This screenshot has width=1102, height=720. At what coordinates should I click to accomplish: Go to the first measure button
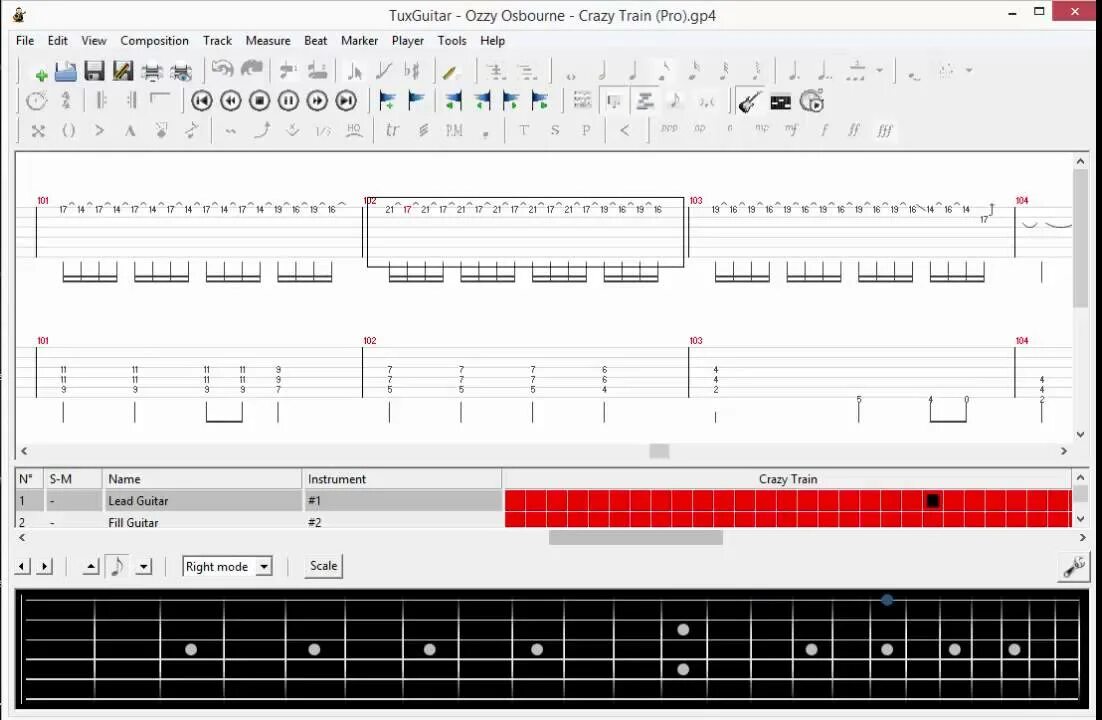(x=202, y=101)
